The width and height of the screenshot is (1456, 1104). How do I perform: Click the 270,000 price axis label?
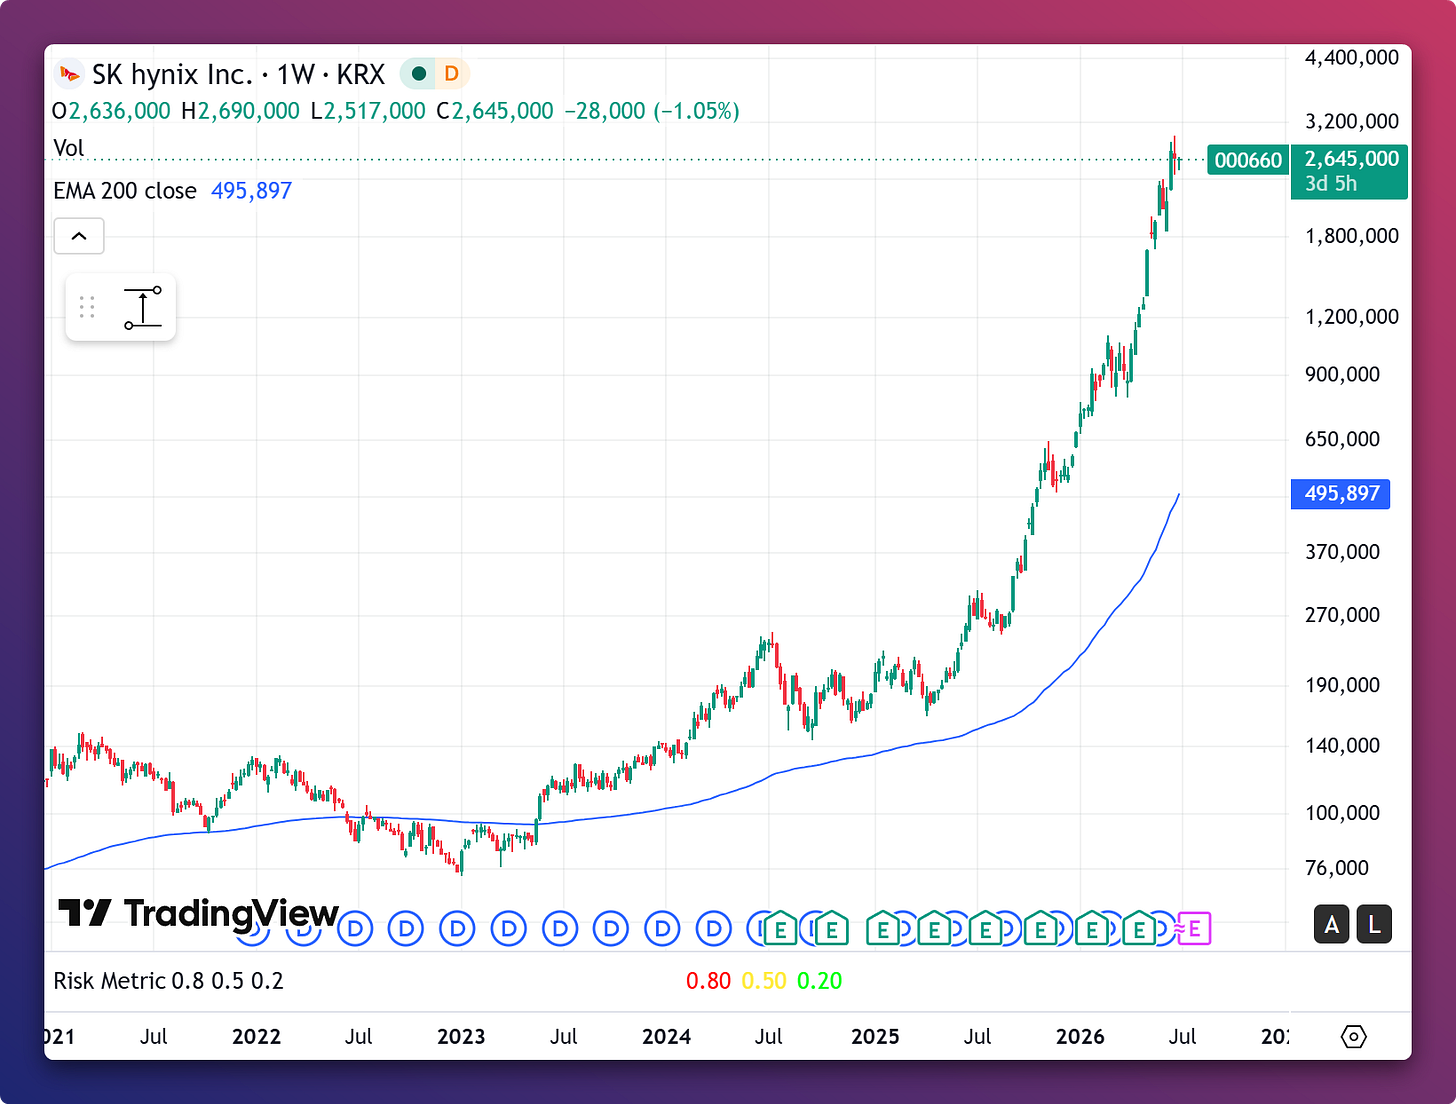pyautogui.click(x=1342, y=615)
